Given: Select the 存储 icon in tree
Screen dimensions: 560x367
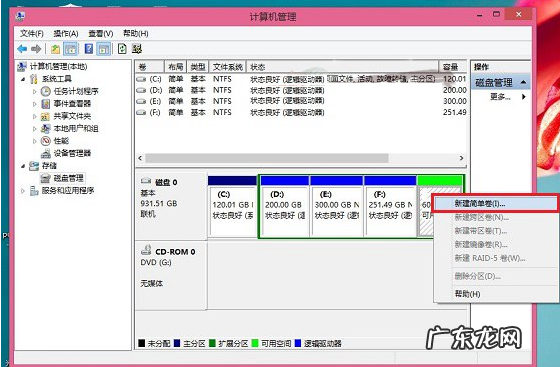Looking at the screenshot, I should pyautogui.click(x=34, y=166).
